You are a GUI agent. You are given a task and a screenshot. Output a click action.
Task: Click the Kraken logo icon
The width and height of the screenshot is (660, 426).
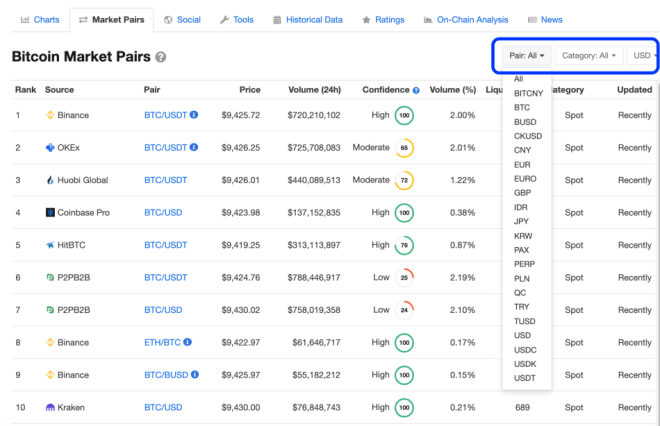(50, 408)
